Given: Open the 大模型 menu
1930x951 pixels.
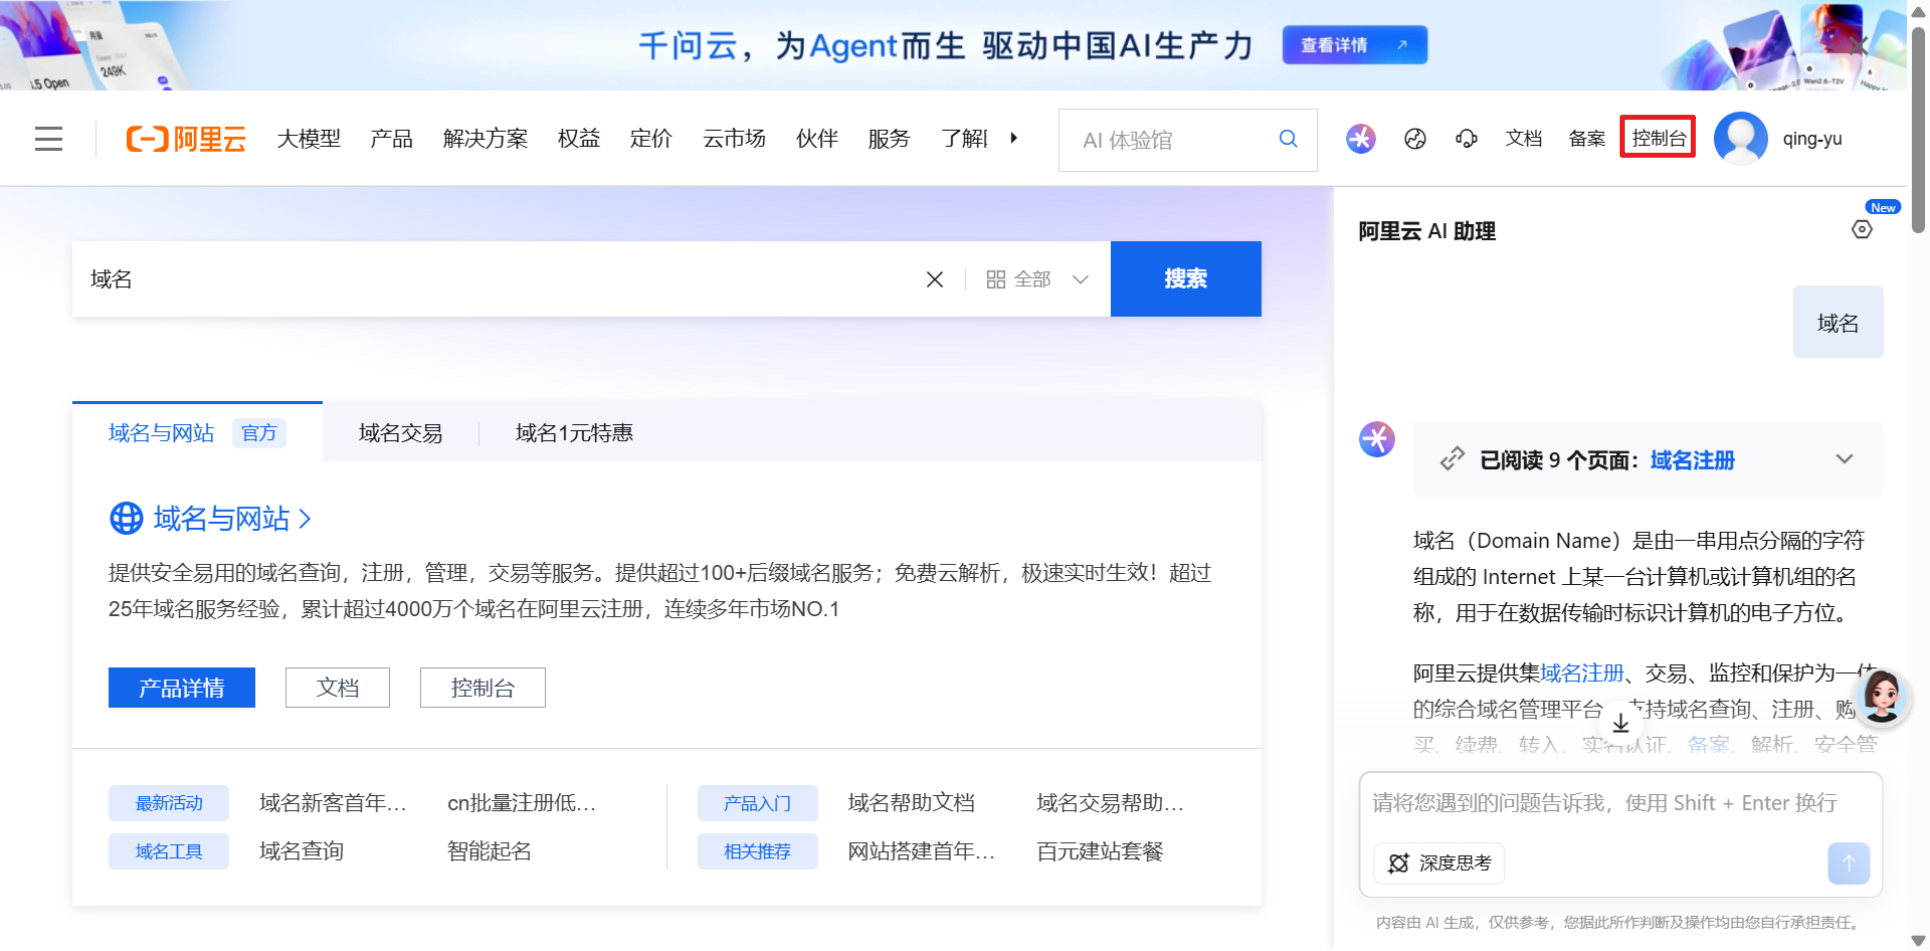Looking at the screenshot, I should (x=309, y=139).
